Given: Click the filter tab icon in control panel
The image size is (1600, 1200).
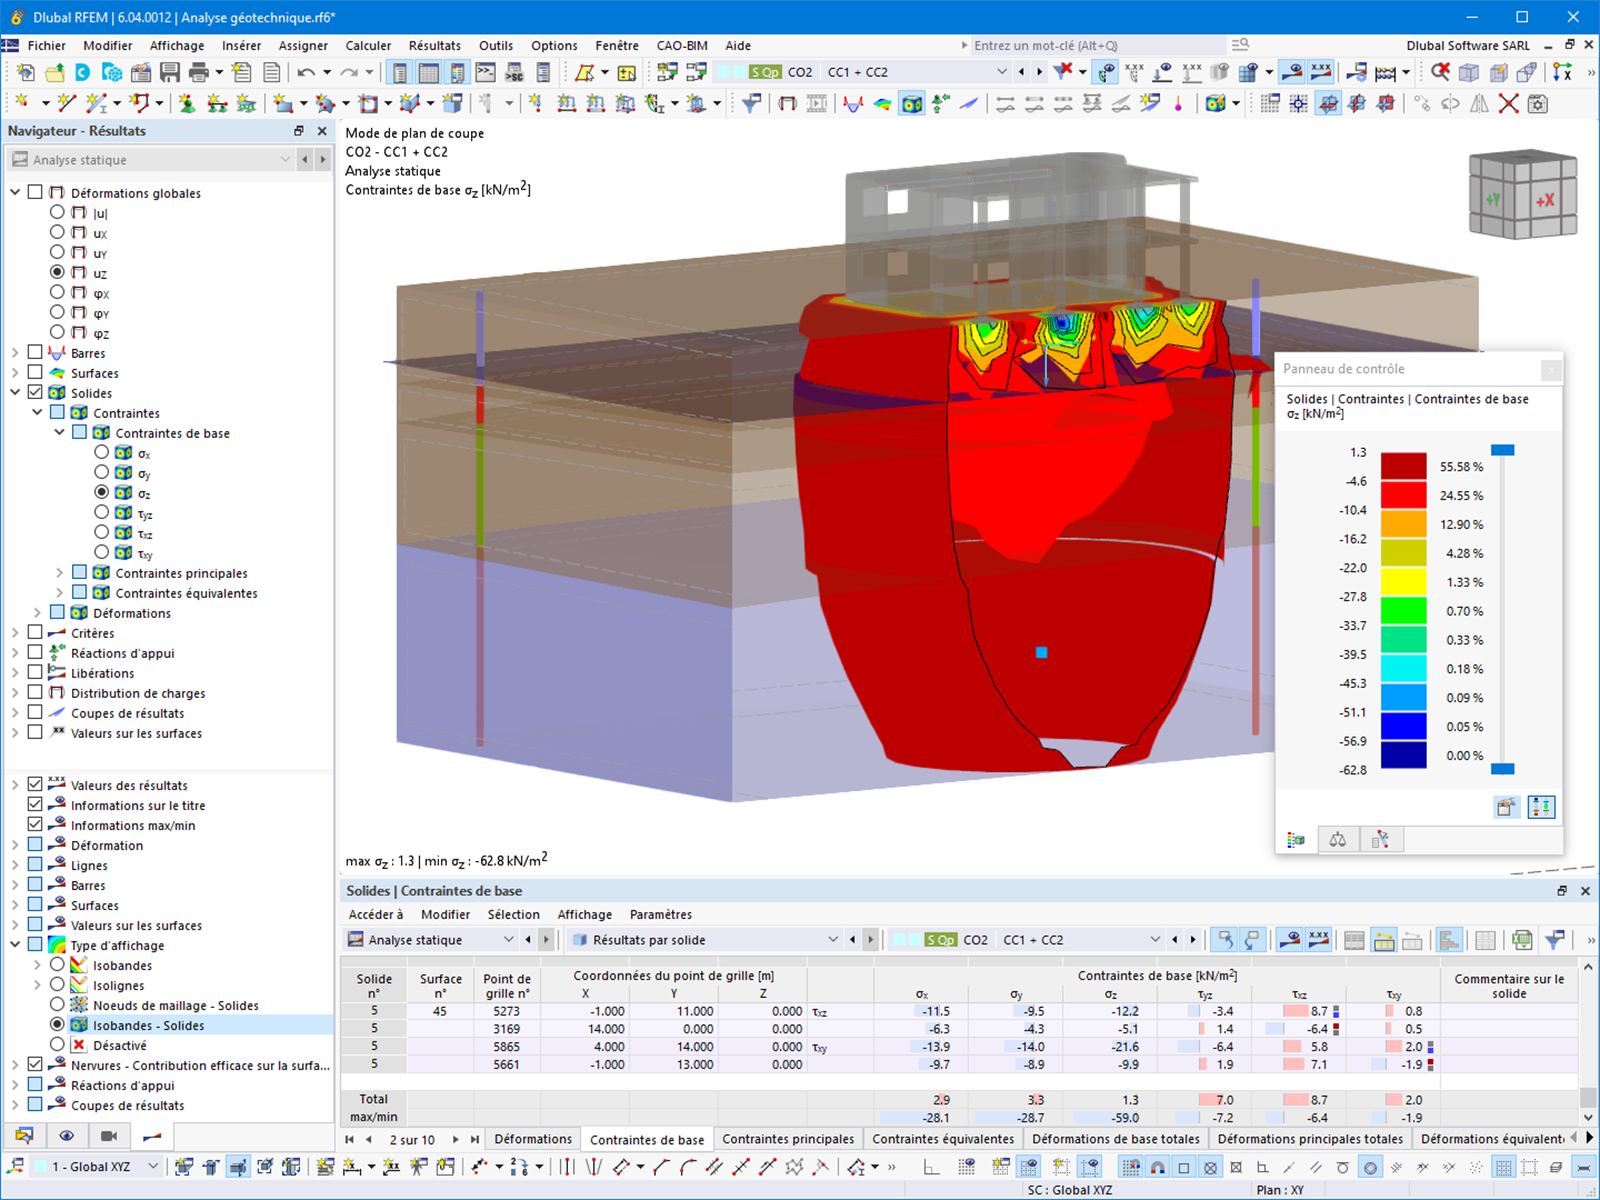Looking at the screenshot, I should (1380, 840).
